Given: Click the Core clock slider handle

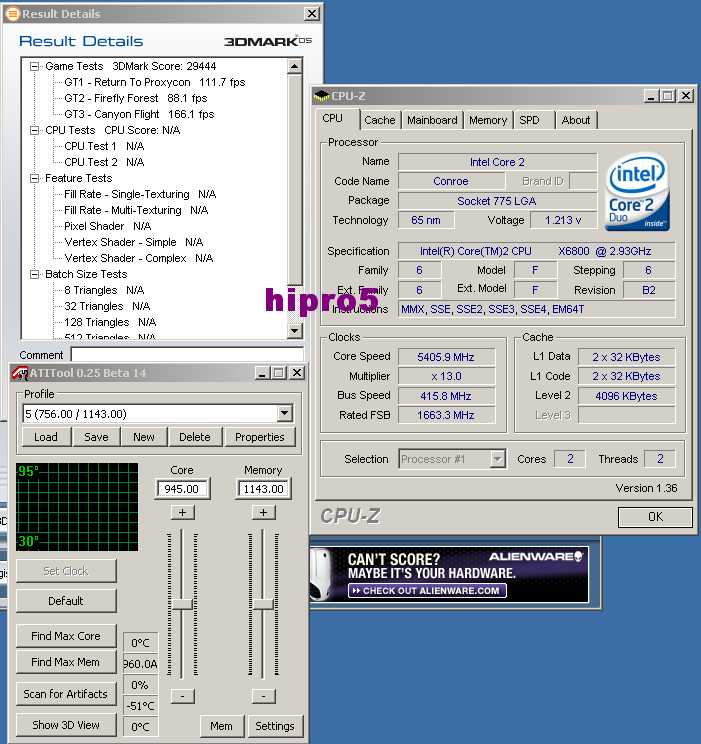Looking at the screenshot, I should (x=182, y=604).
